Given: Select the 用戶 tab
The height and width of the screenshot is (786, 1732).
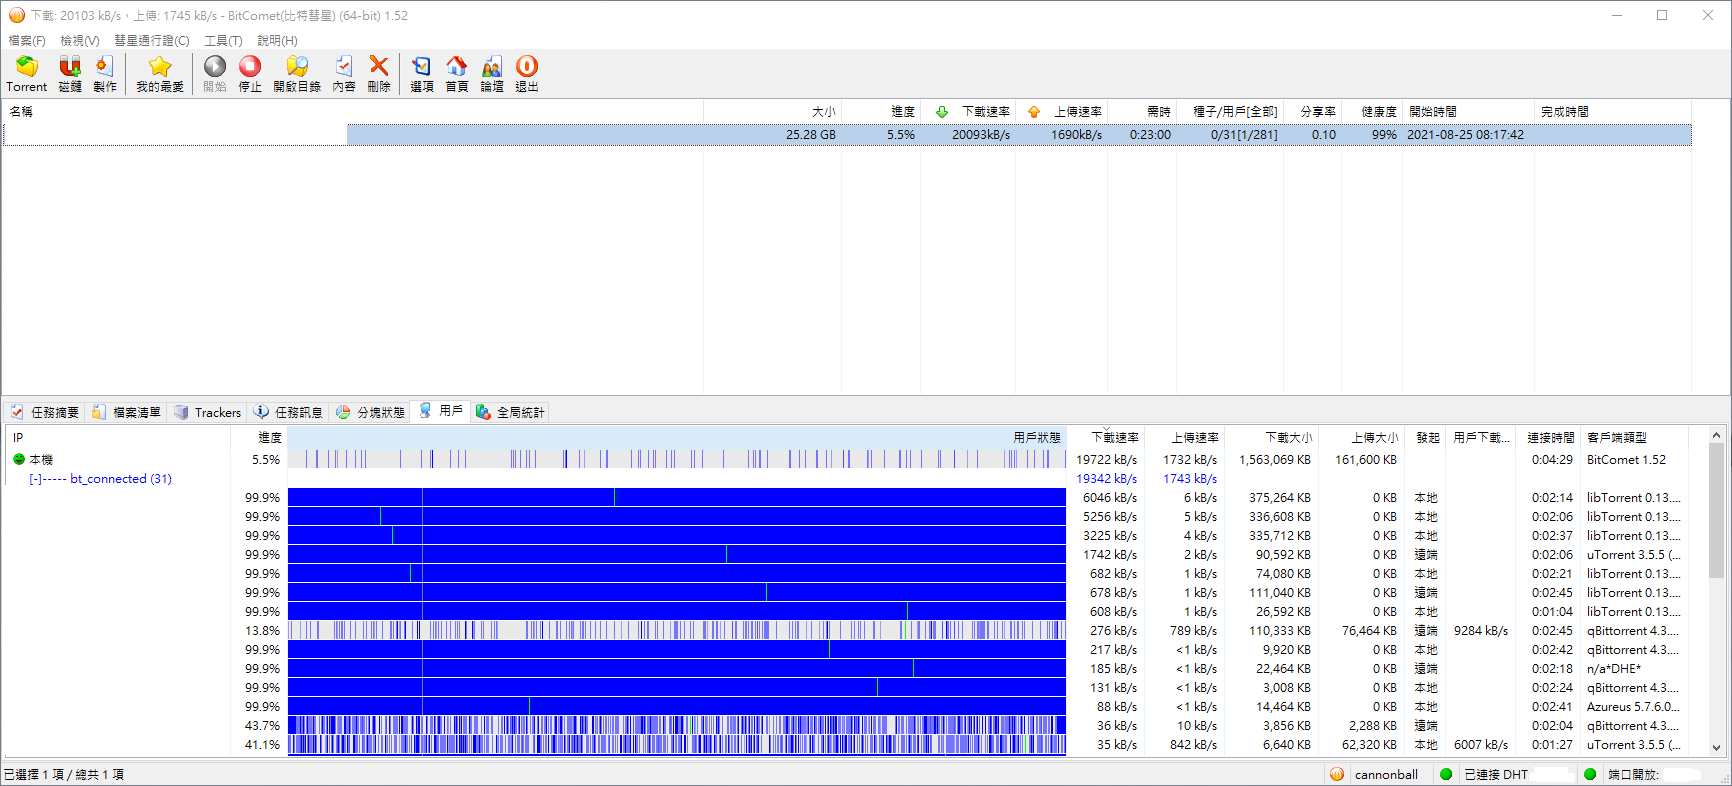Looking at the screenshot, I should pyautogui.click(x=441, y=411).
